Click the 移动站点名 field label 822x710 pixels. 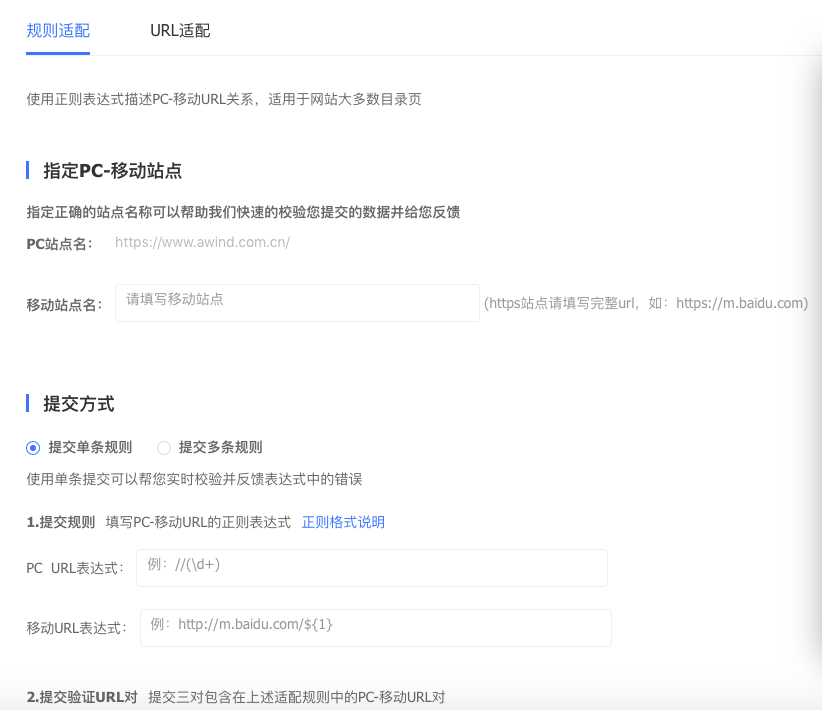point(64,305)
